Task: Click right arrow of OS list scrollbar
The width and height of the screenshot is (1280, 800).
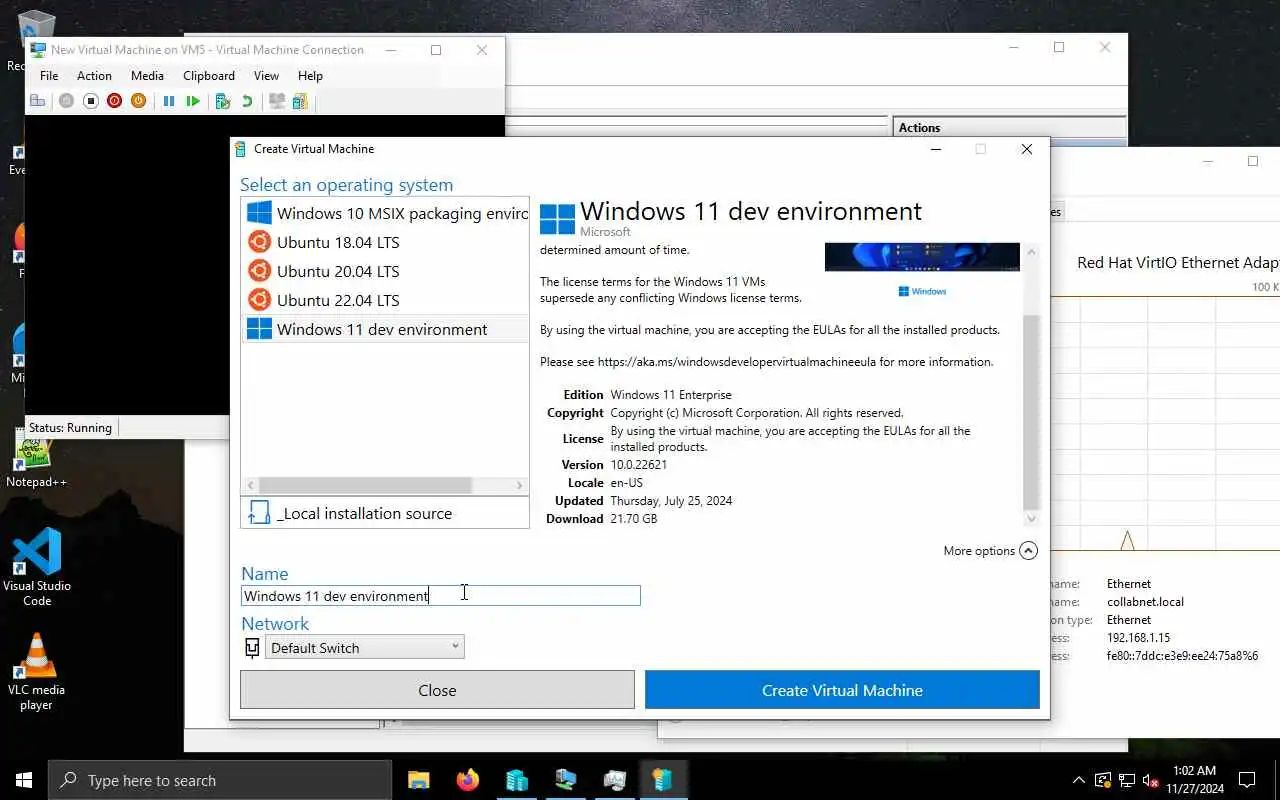Action: (519, 485)
